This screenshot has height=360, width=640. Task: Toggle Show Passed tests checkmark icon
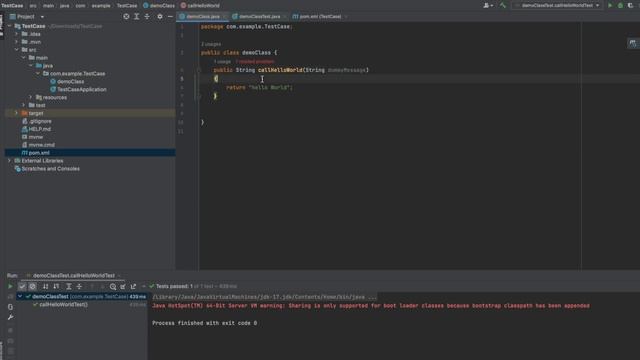click(x=22, y=287)
